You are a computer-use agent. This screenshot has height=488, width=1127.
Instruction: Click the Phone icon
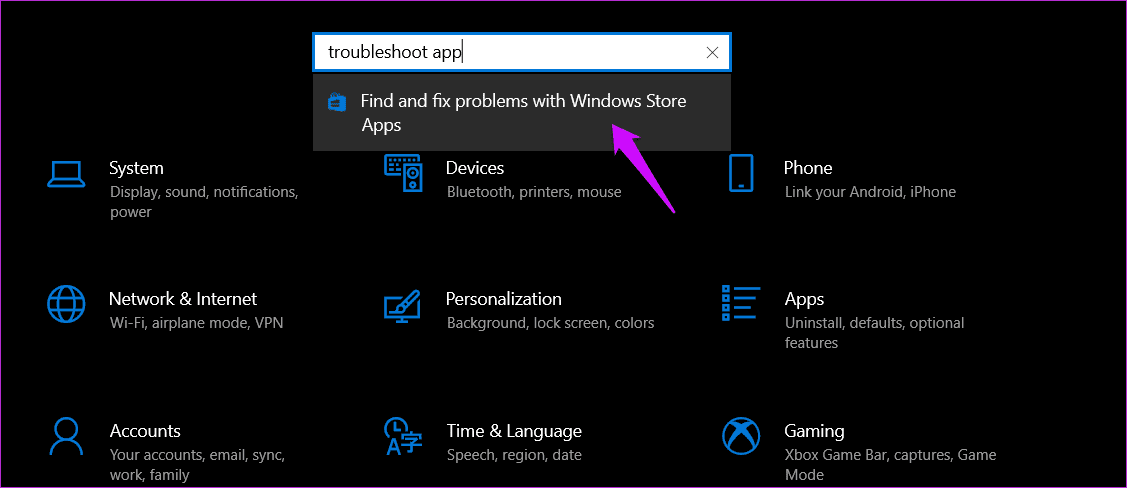click(741, 173)
